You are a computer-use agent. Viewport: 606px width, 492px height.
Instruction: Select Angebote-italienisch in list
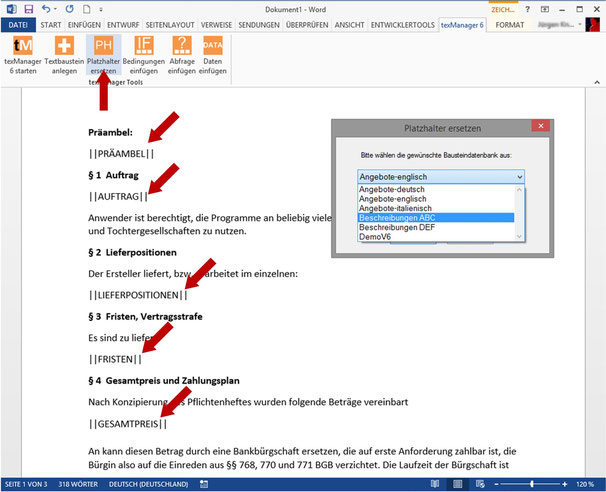[x=436, y=208]
